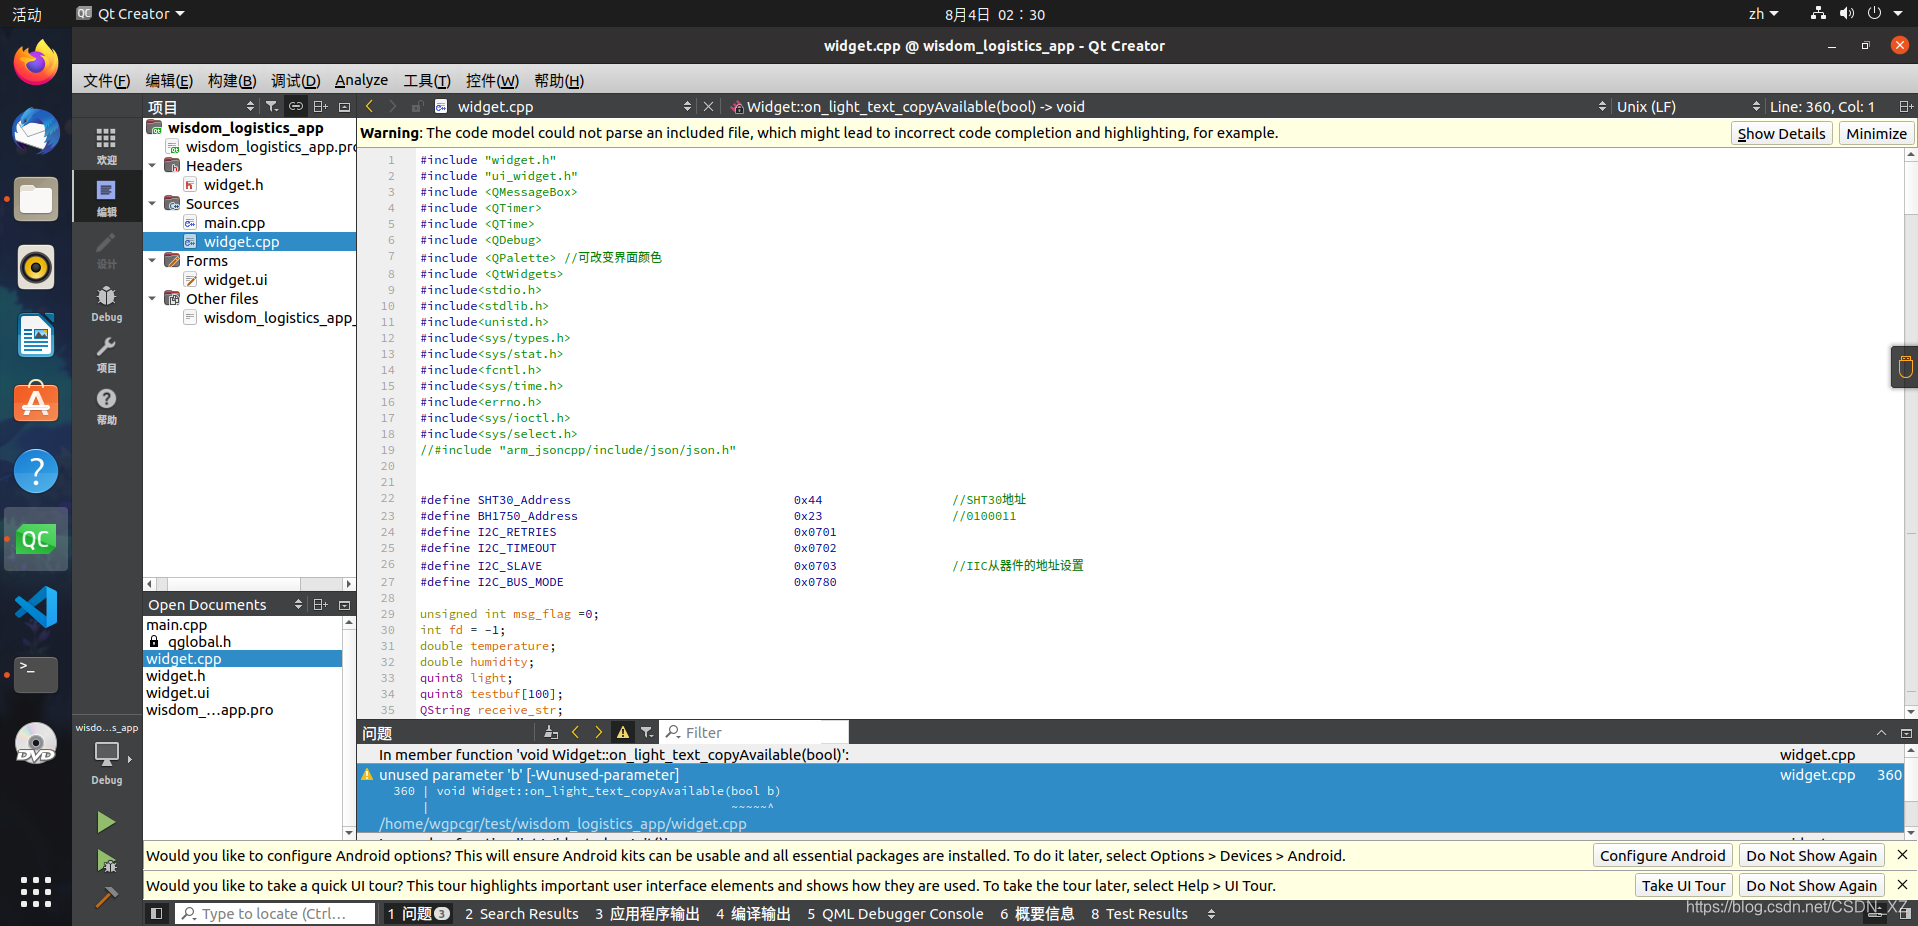Go to next issue

[x=599, y=732]
